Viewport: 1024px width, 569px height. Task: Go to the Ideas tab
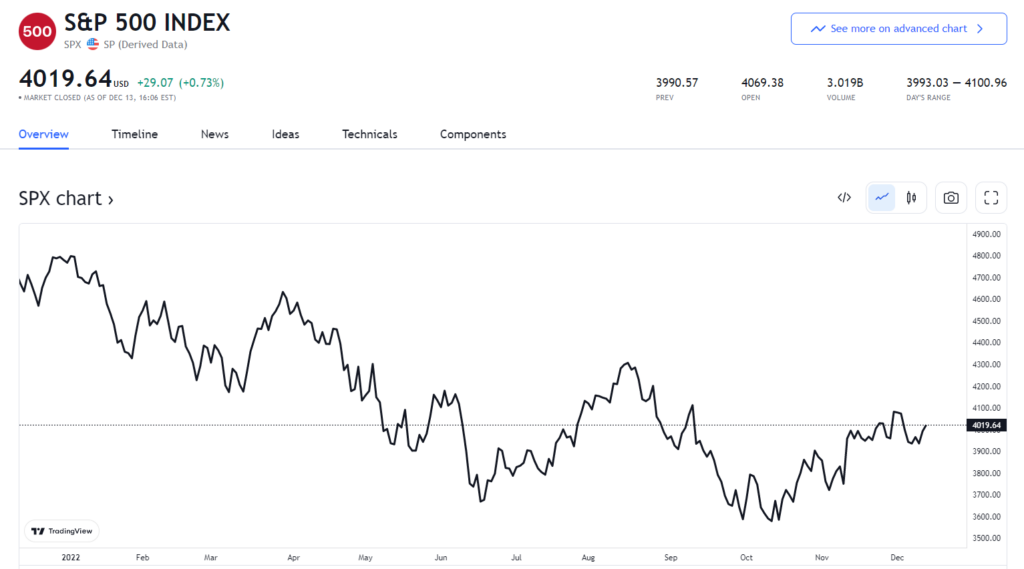pos(285,134)
